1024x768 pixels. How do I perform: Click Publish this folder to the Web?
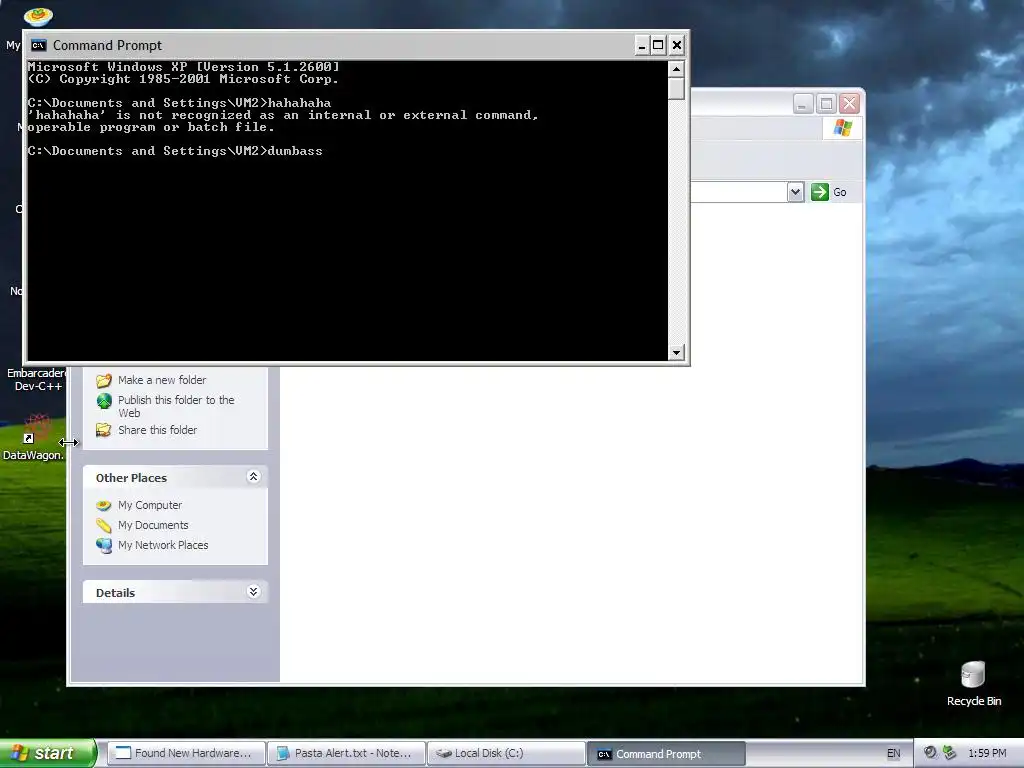point(176,406)
